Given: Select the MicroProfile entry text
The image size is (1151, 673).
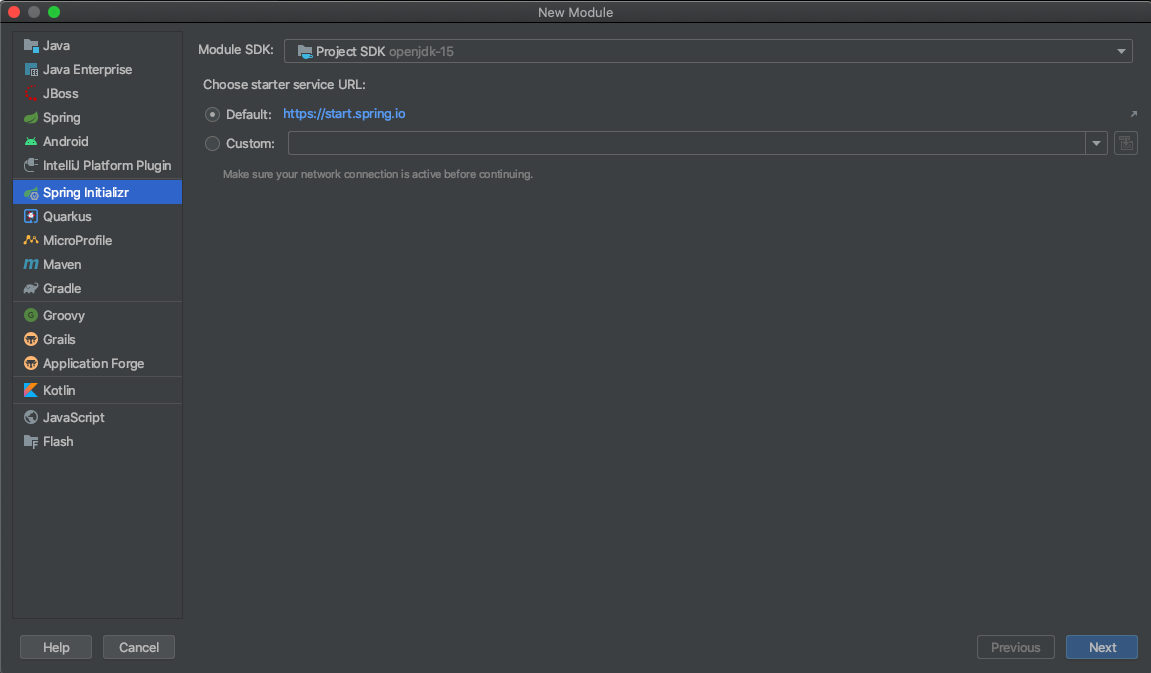Looking at the screenshot, I should pyautogui.click(x=77, y=240).
